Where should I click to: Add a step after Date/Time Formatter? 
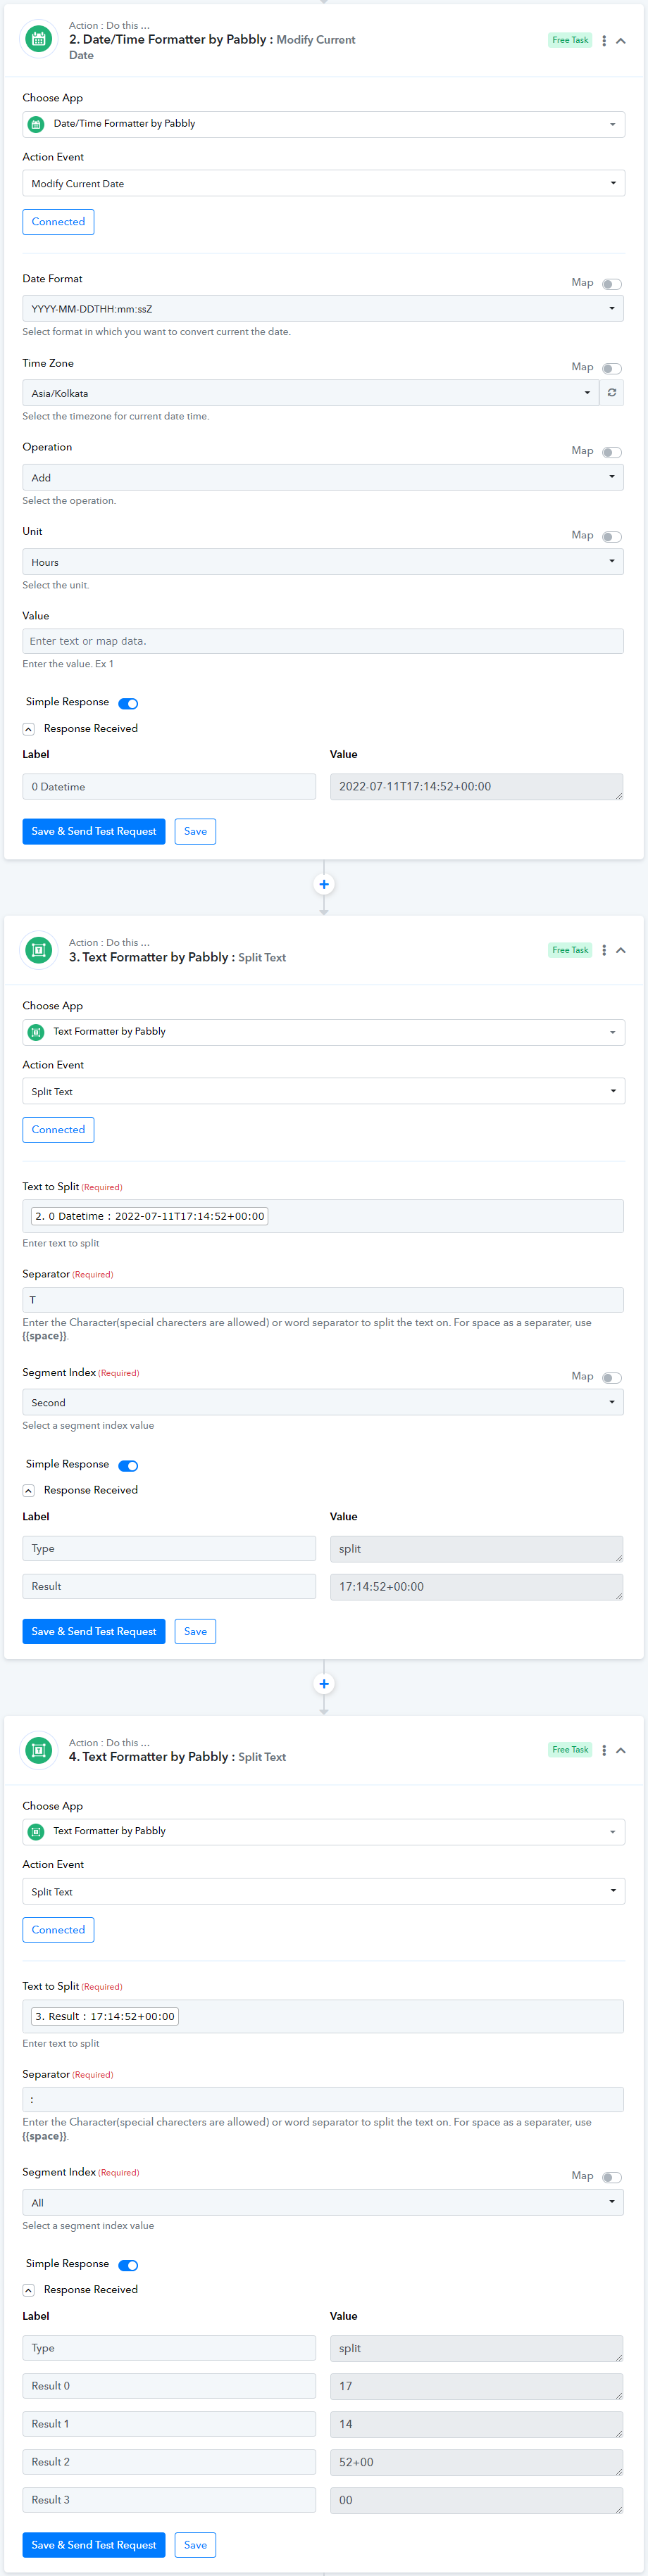pos(324,884)
